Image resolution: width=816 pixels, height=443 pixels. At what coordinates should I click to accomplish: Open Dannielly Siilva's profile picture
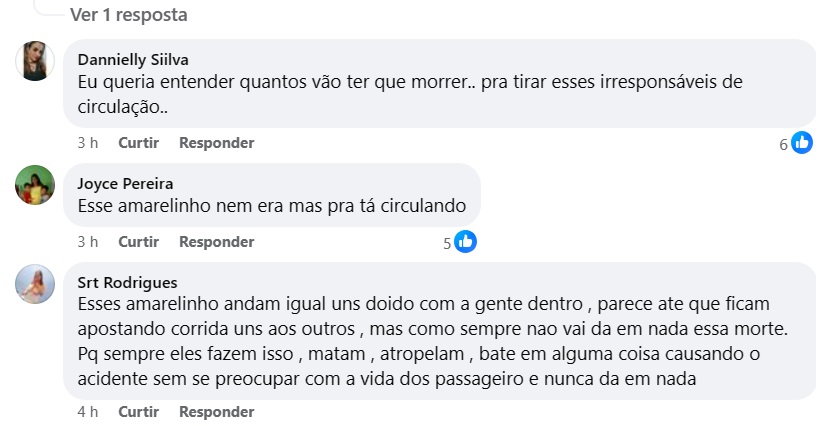coord(35,62)
